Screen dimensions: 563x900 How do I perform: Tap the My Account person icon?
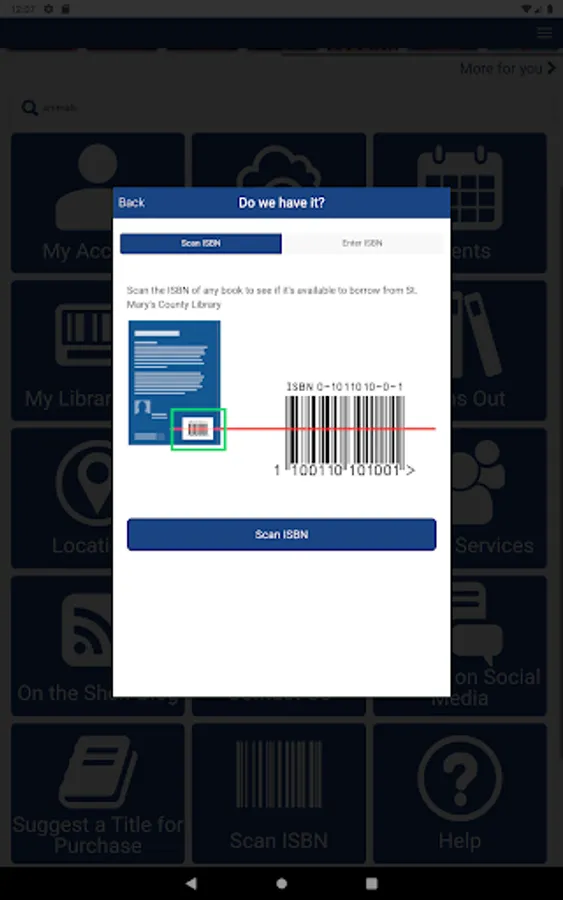86,187
